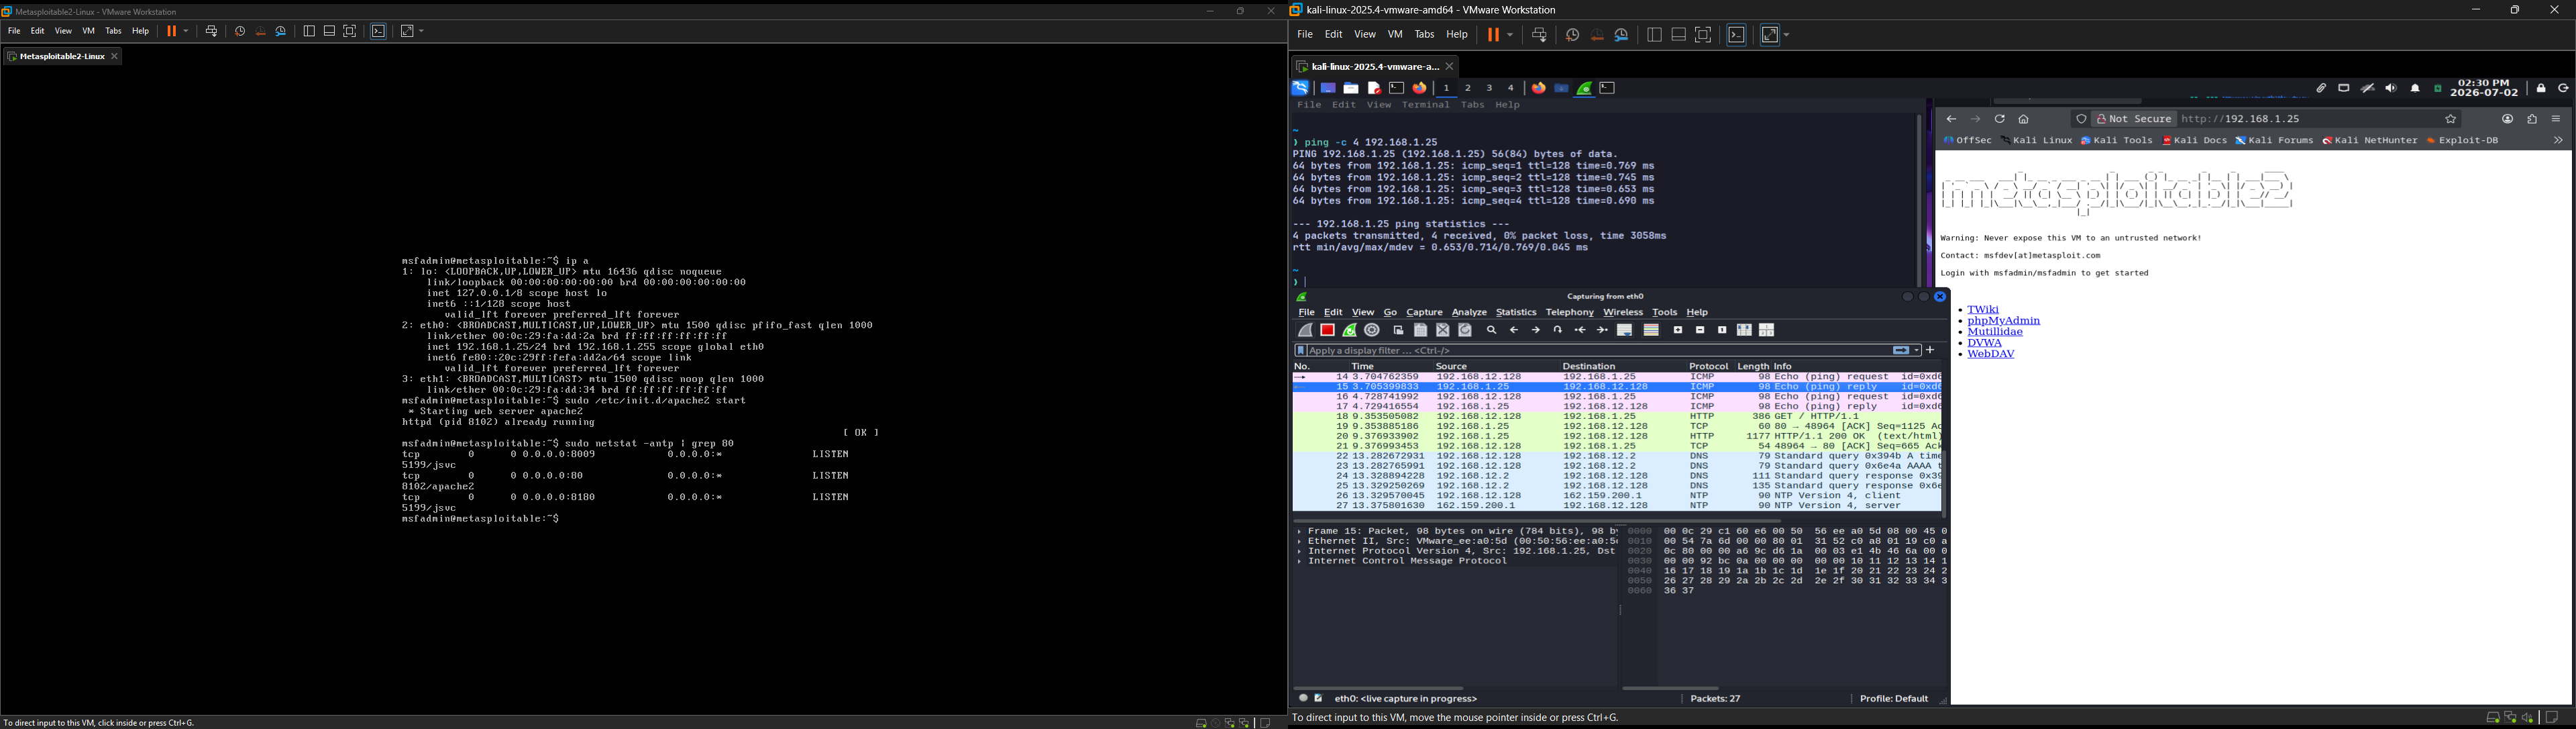The width and height of the screenshot is (2576, 729).
Task: Restart the current Wireshark capture
Action: point(1350,330)
